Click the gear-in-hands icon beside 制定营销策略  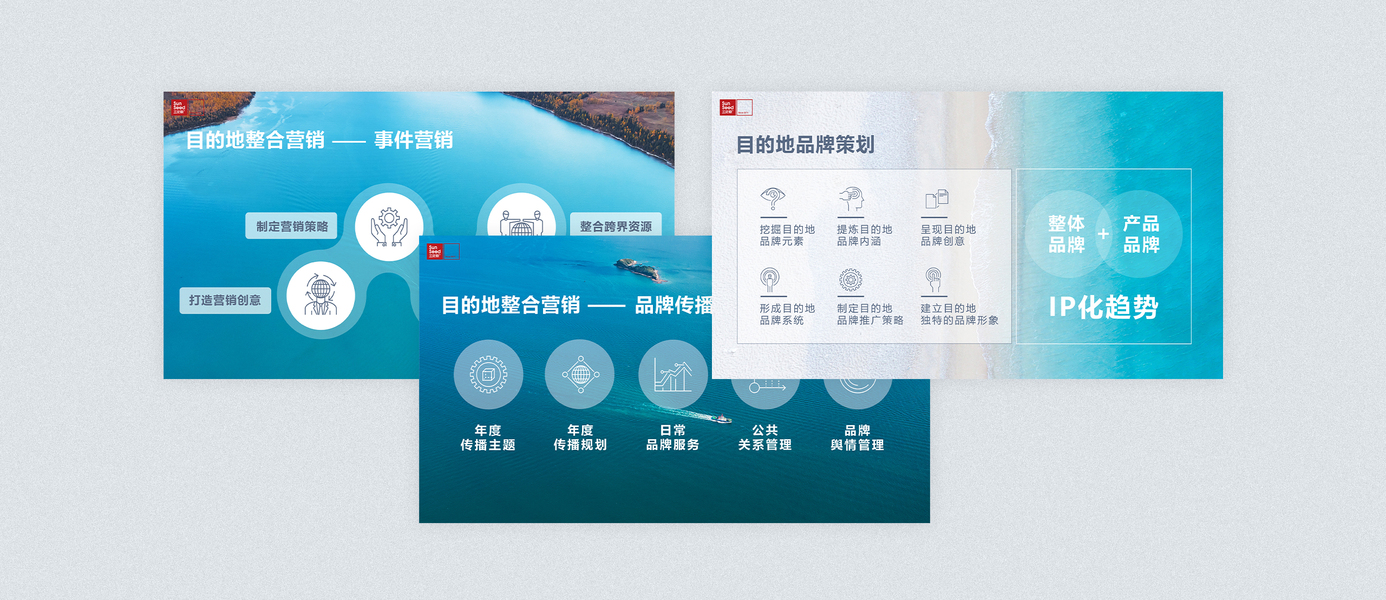pyautogui.click(x=388, y=227)
